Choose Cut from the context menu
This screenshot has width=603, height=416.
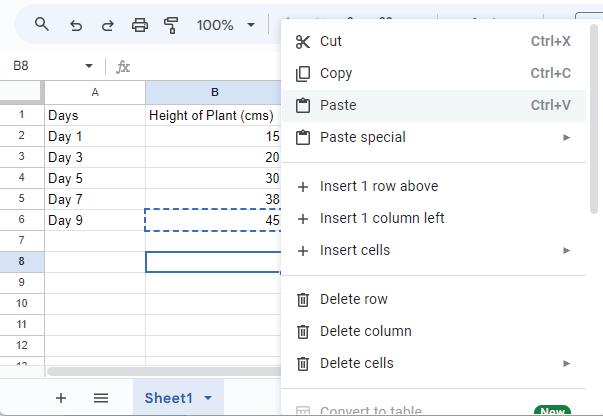(331, 41)
